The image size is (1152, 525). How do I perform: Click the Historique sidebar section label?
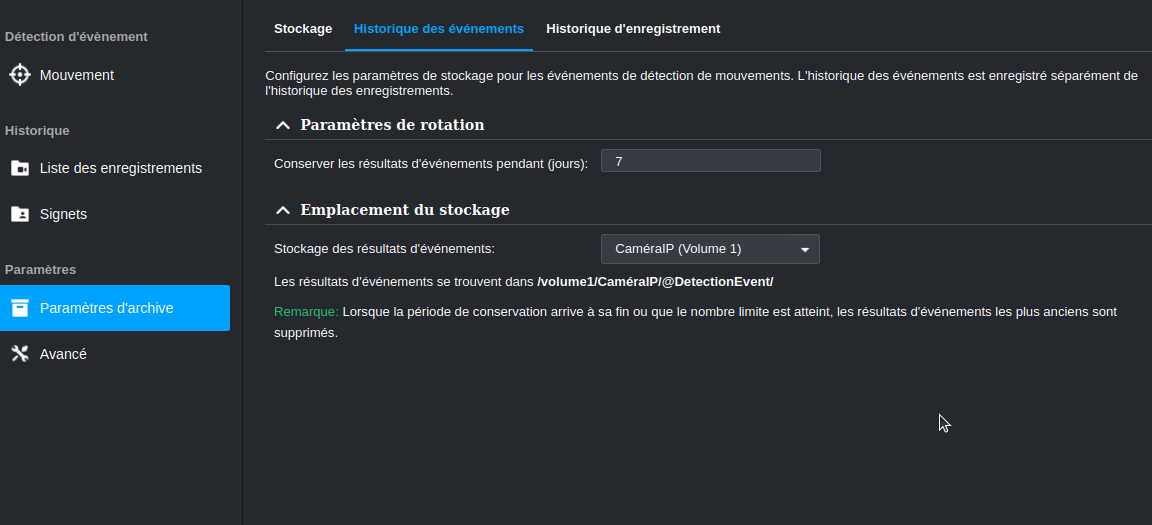[x=37, y=131]
